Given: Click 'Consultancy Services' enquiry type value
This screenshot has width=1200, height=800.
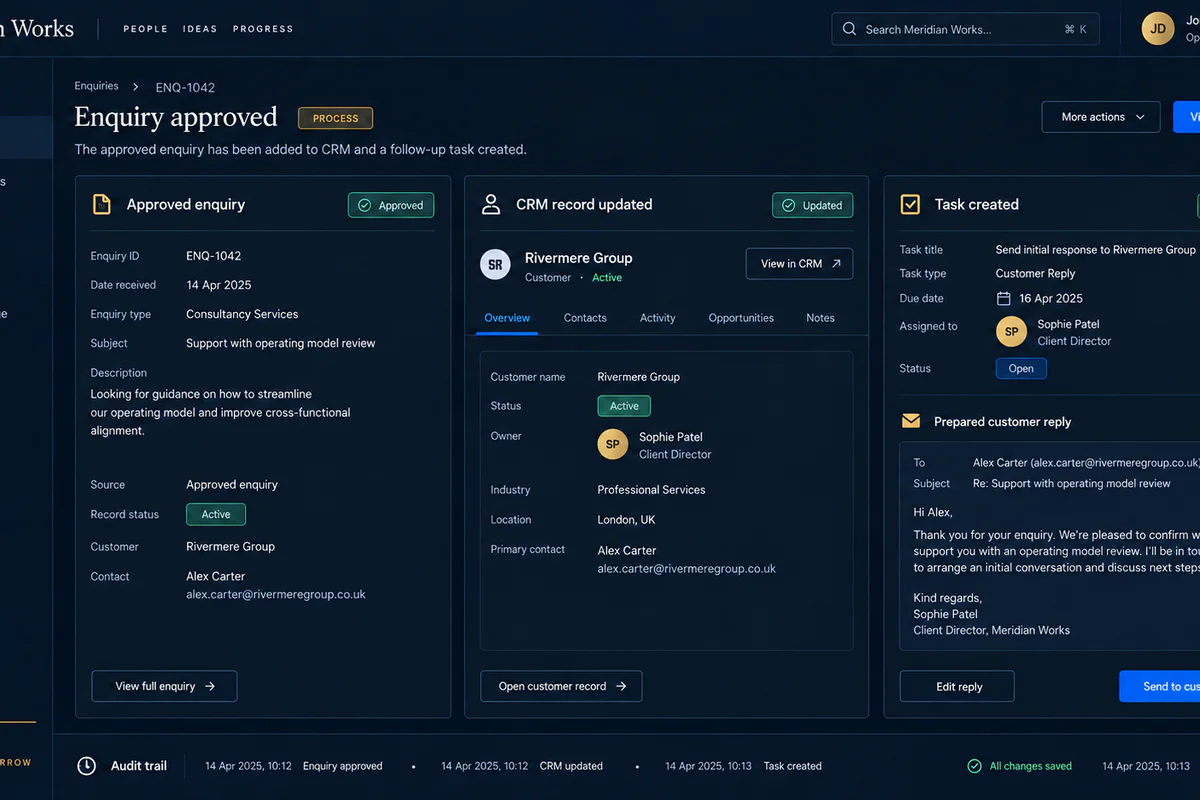Looking at the screenshot, I should click(242, 314).
